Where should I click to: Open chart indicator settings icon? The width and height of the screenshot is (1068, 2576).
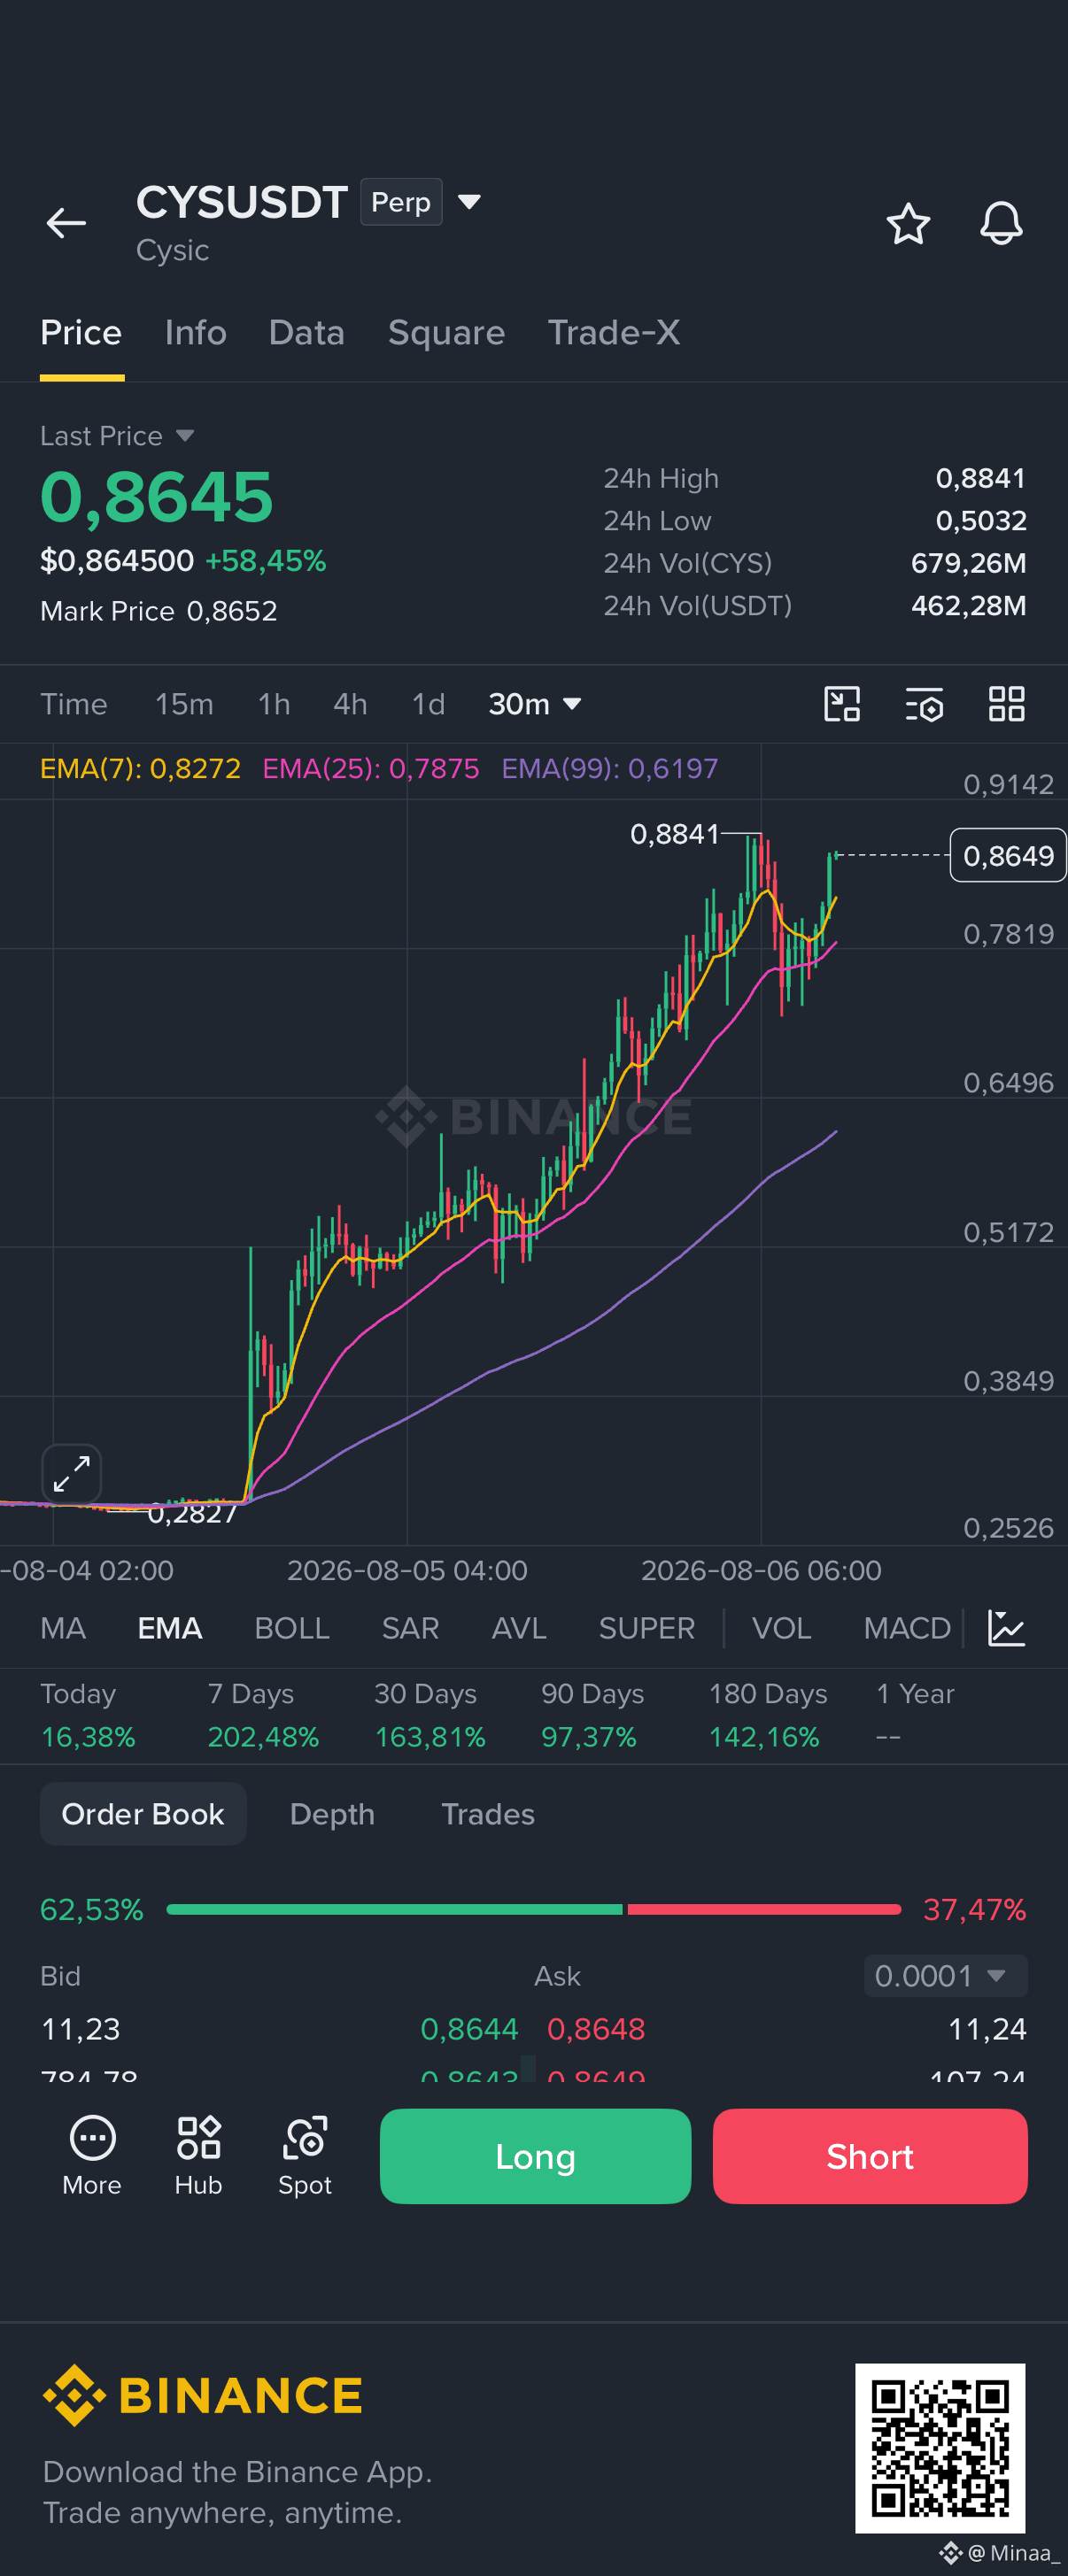pyautogui.click(x=924, y=704)
